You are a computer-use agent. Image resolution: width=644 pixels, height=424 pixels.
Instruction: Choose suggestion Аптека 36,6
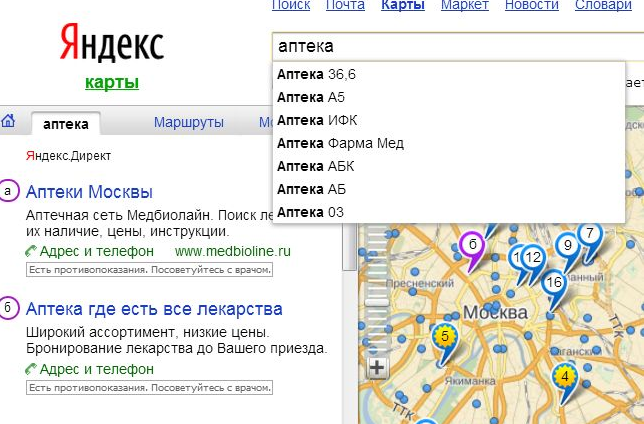point(318,74)
